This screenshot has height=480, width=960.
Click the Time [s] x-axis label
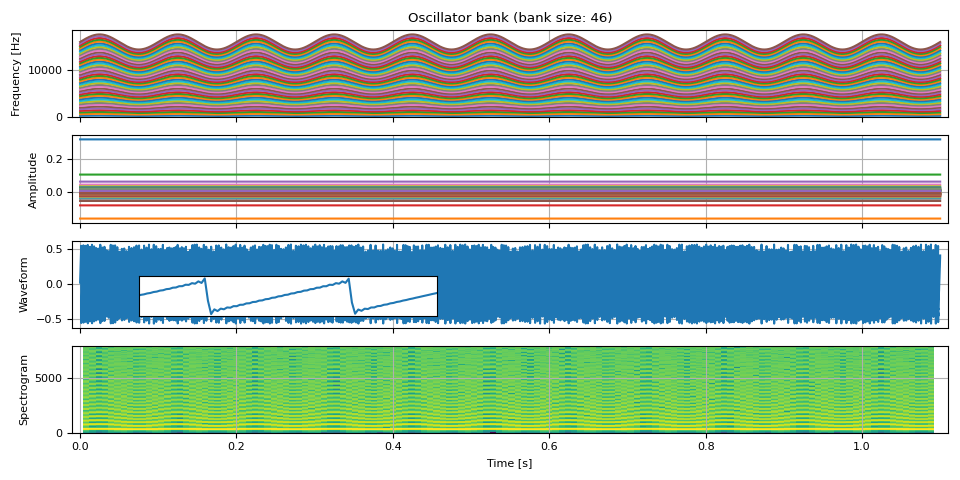coord(510,464)
